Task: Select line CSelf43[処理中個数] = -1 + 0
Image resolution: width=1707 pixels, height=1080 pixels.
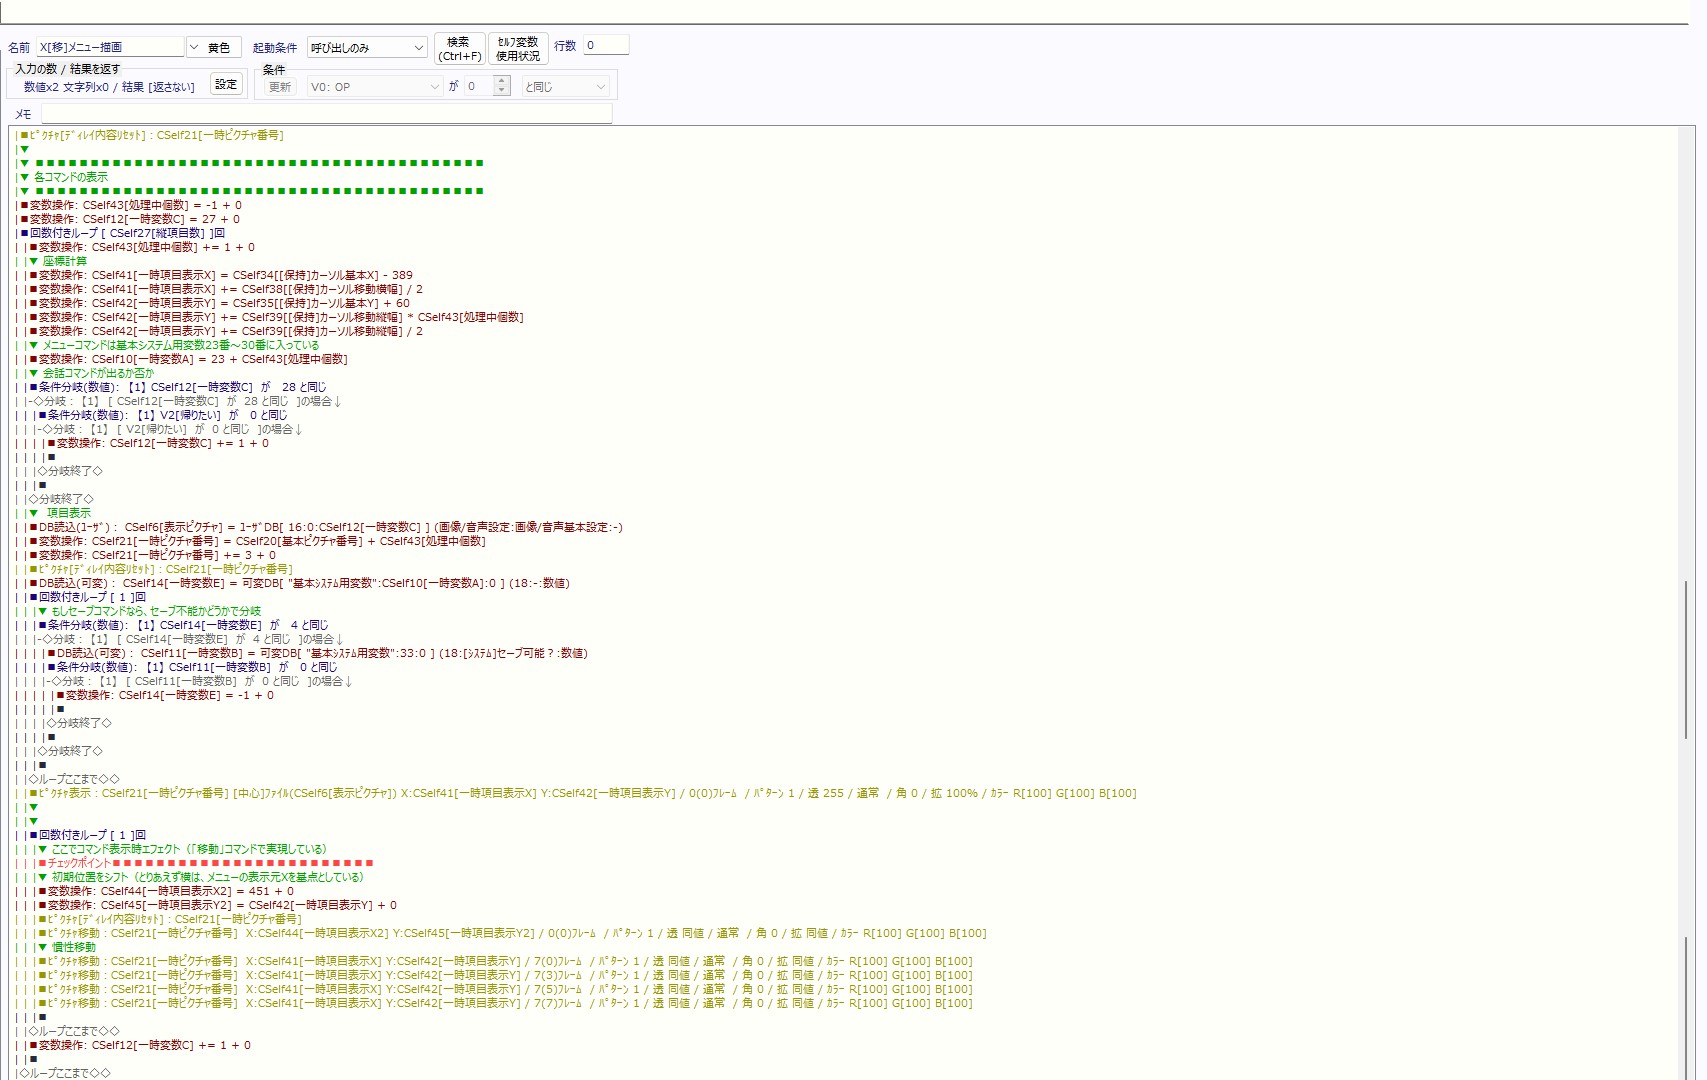Action: [135, 205]
